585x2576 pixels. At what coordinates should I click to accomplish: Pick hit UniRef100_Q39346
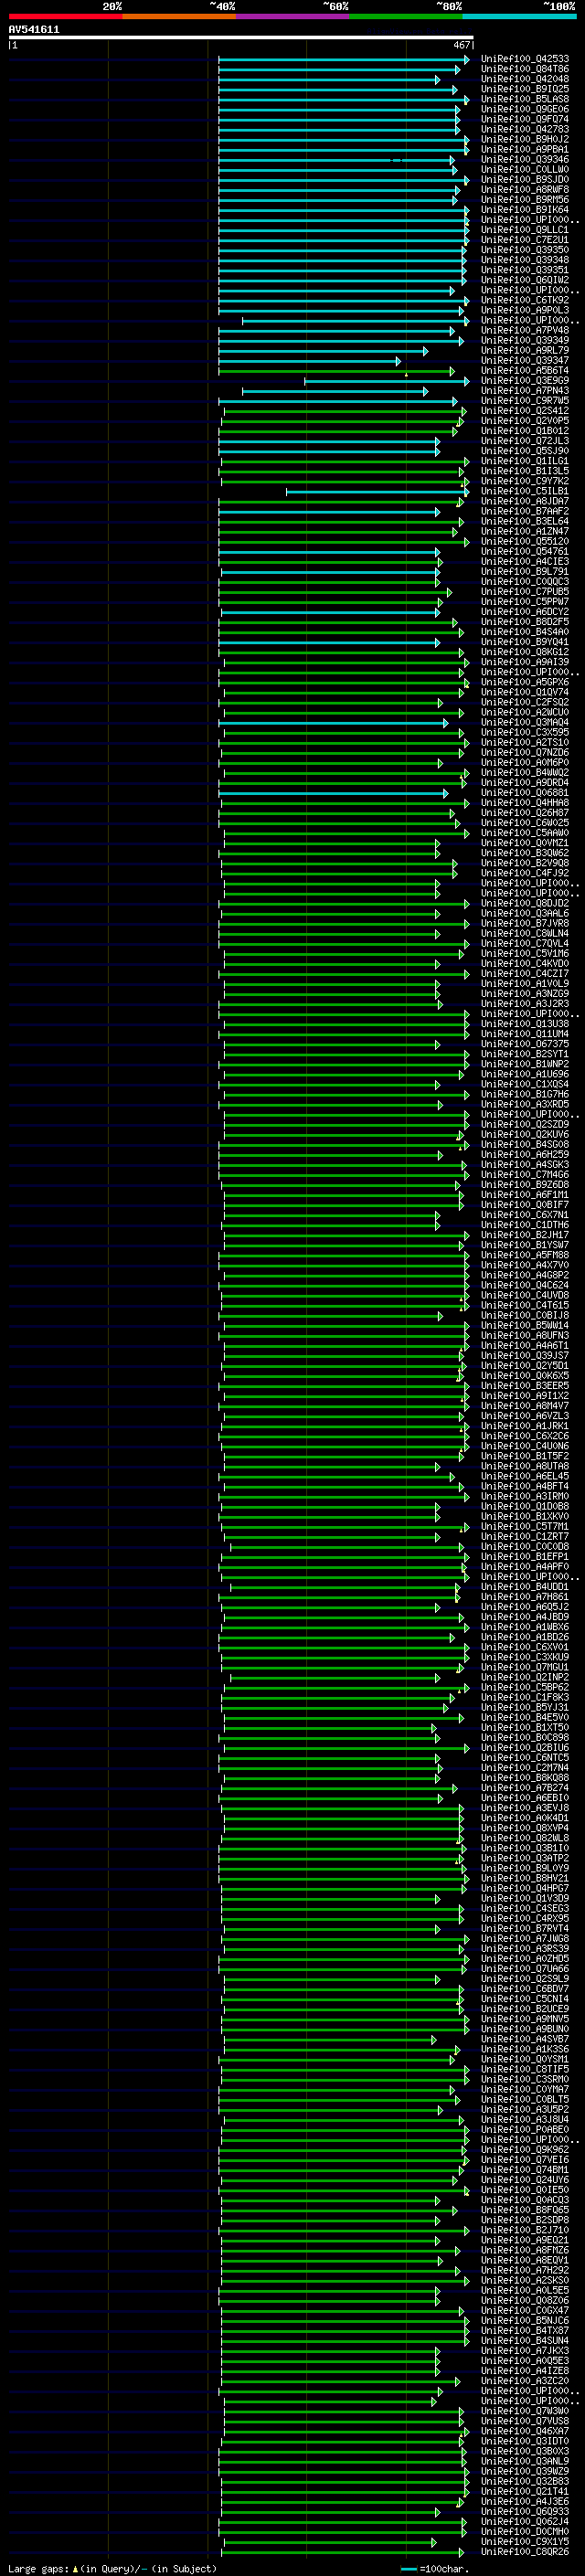[x=524, y=160]
